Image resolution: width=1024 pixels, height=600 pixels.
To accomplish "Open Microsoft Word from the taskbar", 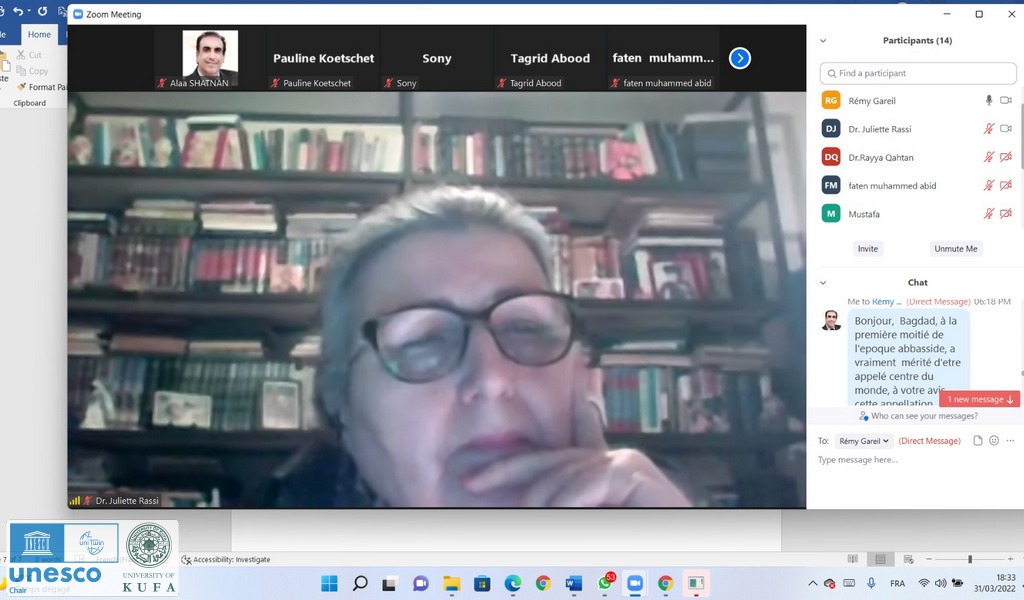I will coord(573,583).
